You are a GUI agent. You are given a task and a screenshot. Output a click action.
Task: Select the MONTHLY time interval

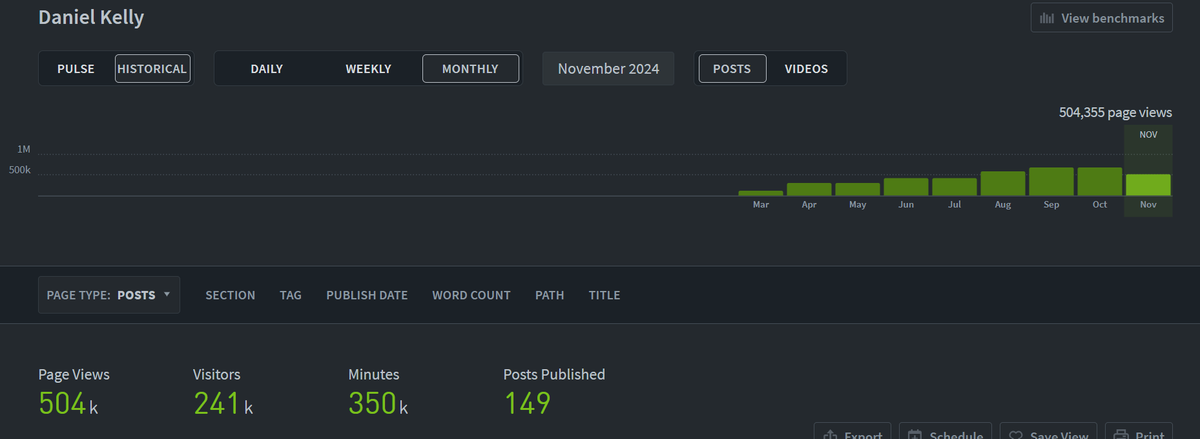click(470, 69)
